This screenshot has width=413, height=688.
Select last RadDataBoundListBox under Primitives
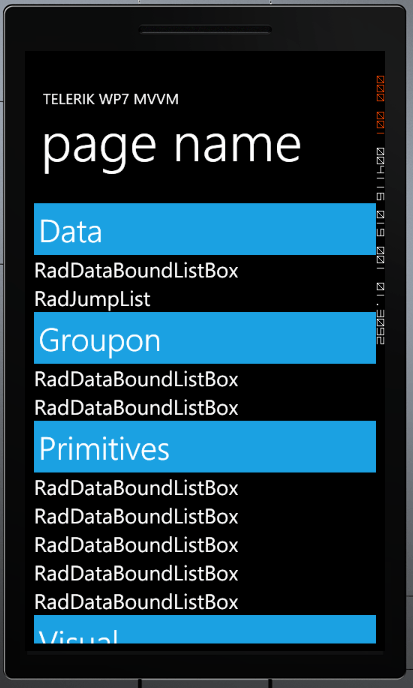pyautogui.click(x=136, y=602)
